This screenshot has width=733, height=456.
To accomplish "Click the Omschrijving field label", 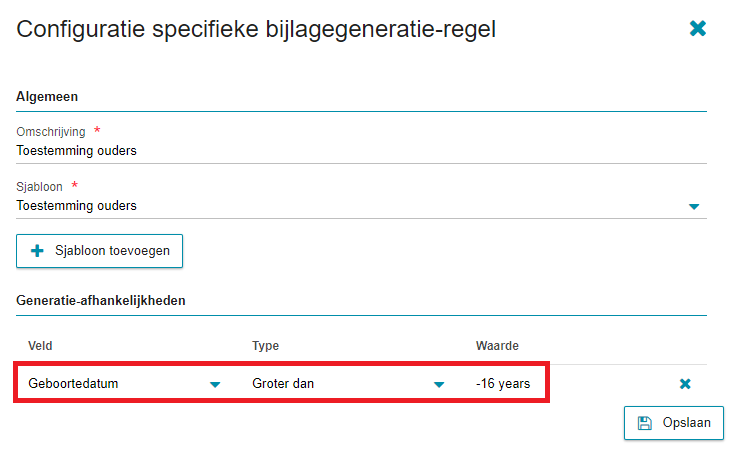I will pos(51,132).
